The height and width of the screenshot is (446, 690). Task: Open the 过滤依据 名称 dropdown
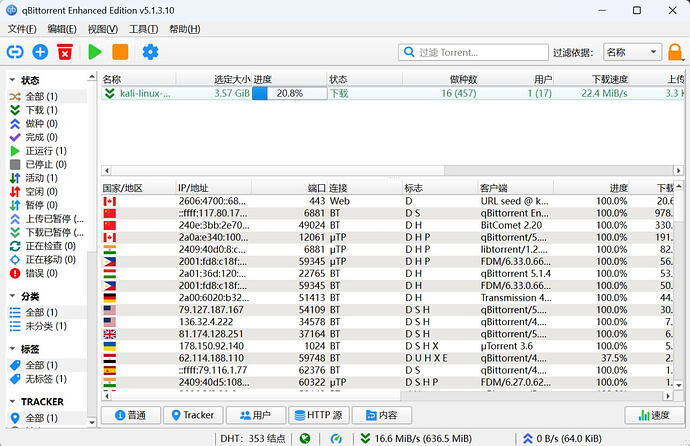pos(632,52)
